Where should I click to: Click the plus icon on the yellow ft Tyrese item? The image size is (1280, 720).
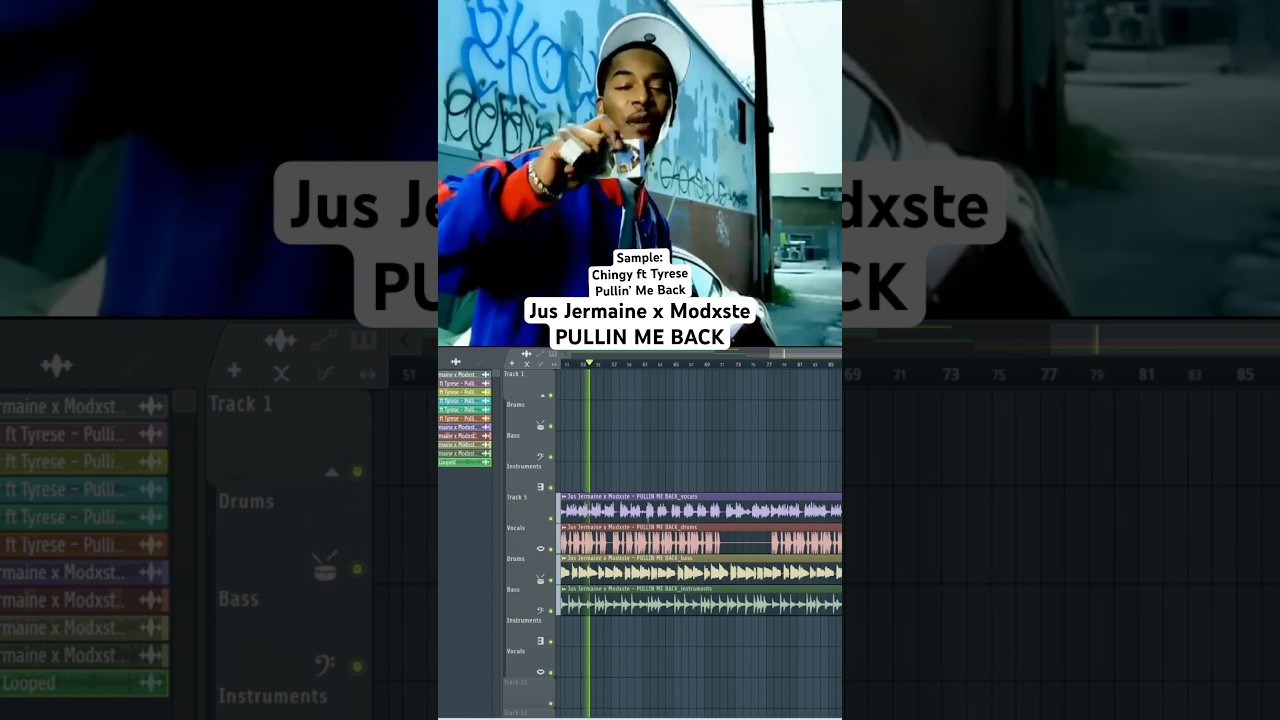(486, 392)
